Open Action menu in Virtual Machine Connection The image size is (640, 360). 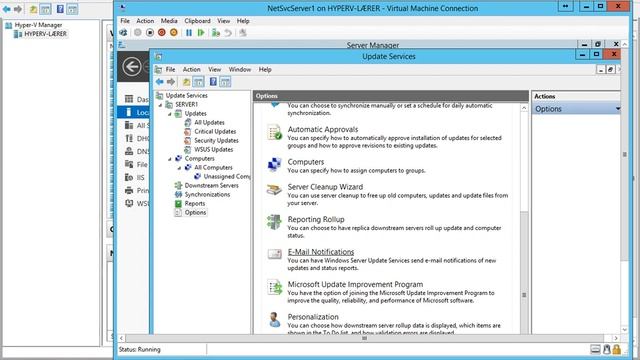coord(145,21)
